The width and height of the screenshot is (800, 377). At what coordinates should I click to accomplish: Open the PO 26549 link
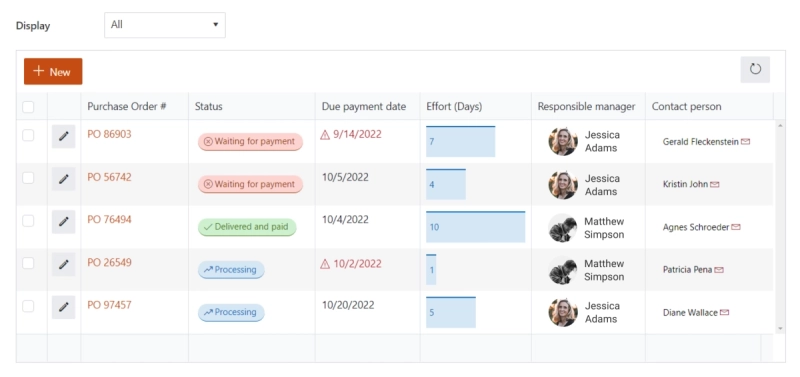pos(109,262)
